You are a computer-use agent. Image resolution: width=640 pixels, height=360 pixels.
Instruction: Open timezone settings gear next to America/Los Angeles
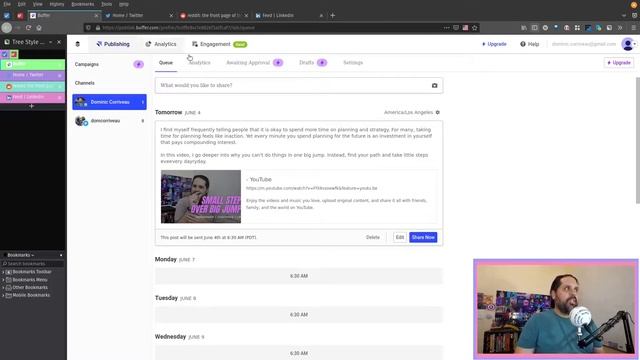coord(438,112)
